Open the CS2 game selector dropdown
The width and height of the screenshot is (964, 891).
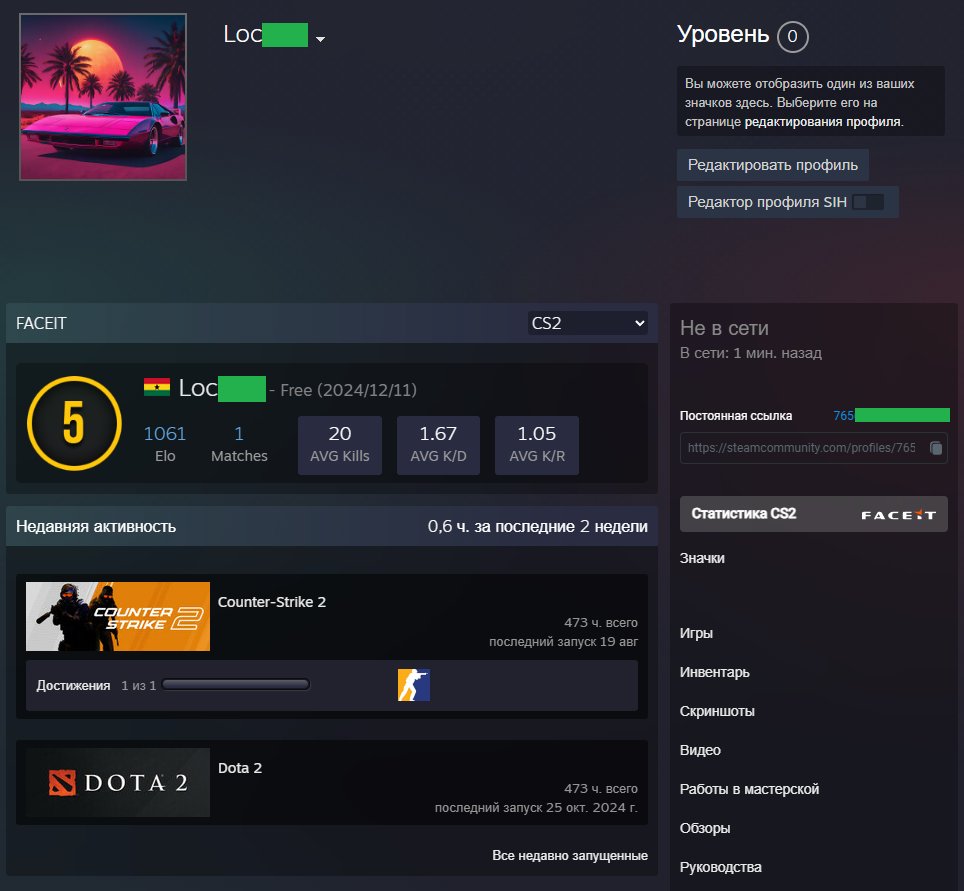tap(588, 324)
